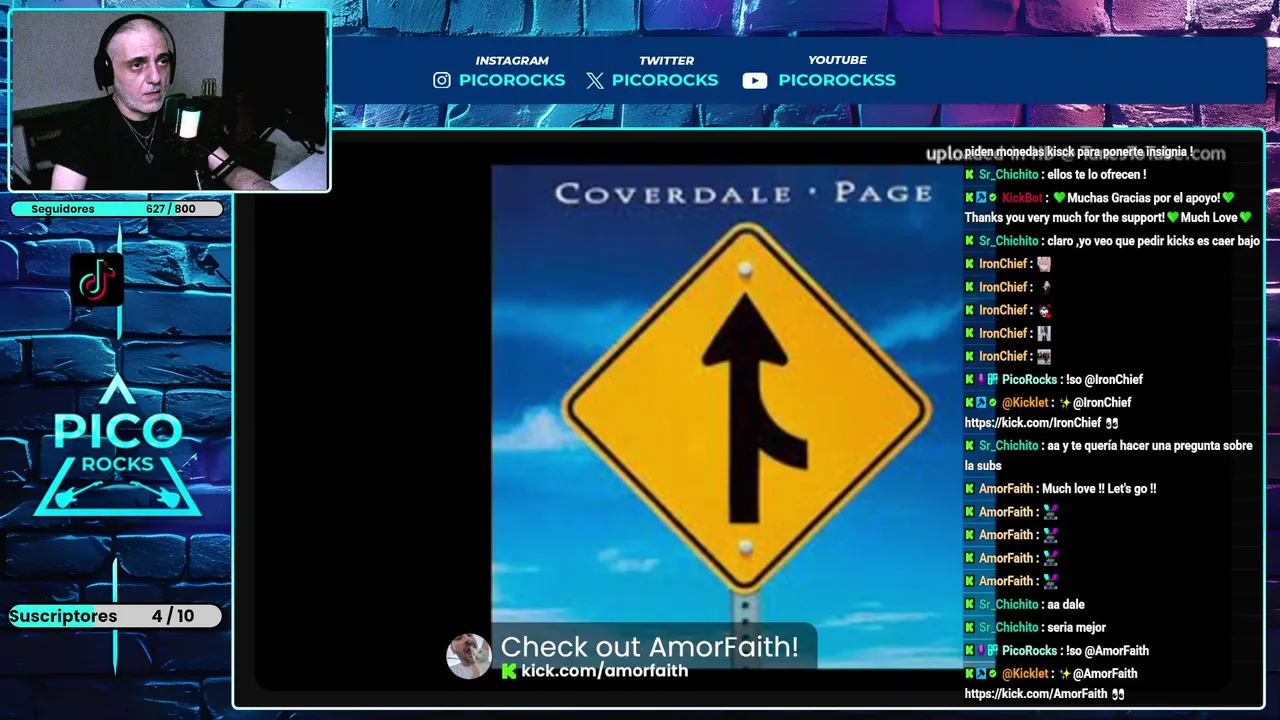
Task: Click the Coverdale Page album cover
Action: 725,415
